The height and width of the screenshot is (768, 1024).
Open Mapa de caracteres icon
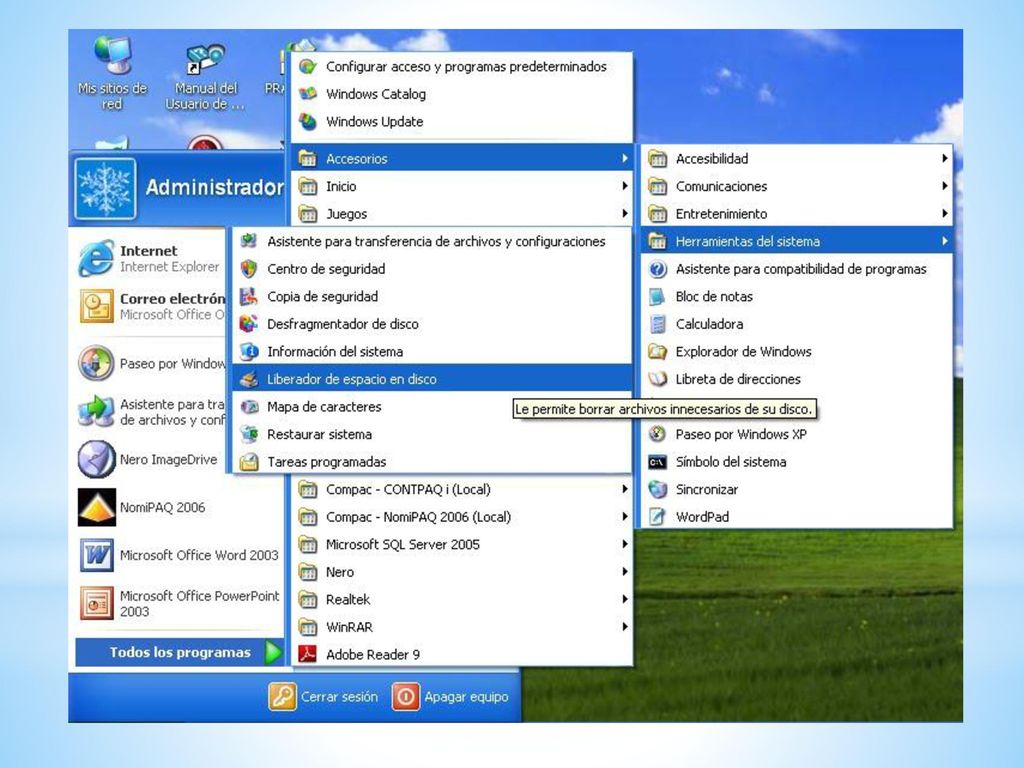pos(249,407)
